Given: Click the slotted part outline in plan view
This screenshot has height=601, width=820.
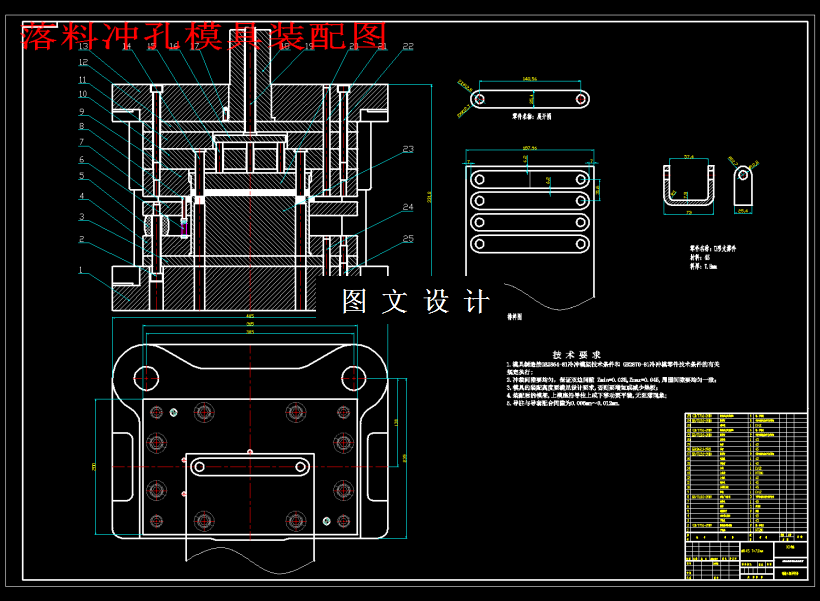Looking at the screenshot, I should click(250, 467).
